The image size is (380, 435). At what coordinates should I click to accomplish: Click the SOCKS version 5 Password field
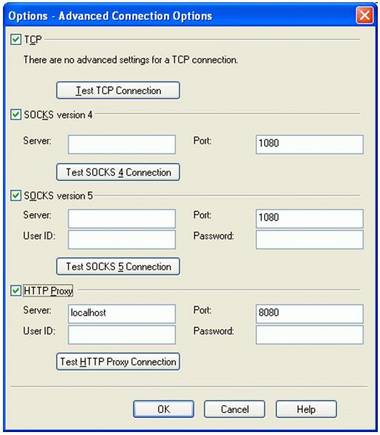pyautogui.click(x=310, y=239)
